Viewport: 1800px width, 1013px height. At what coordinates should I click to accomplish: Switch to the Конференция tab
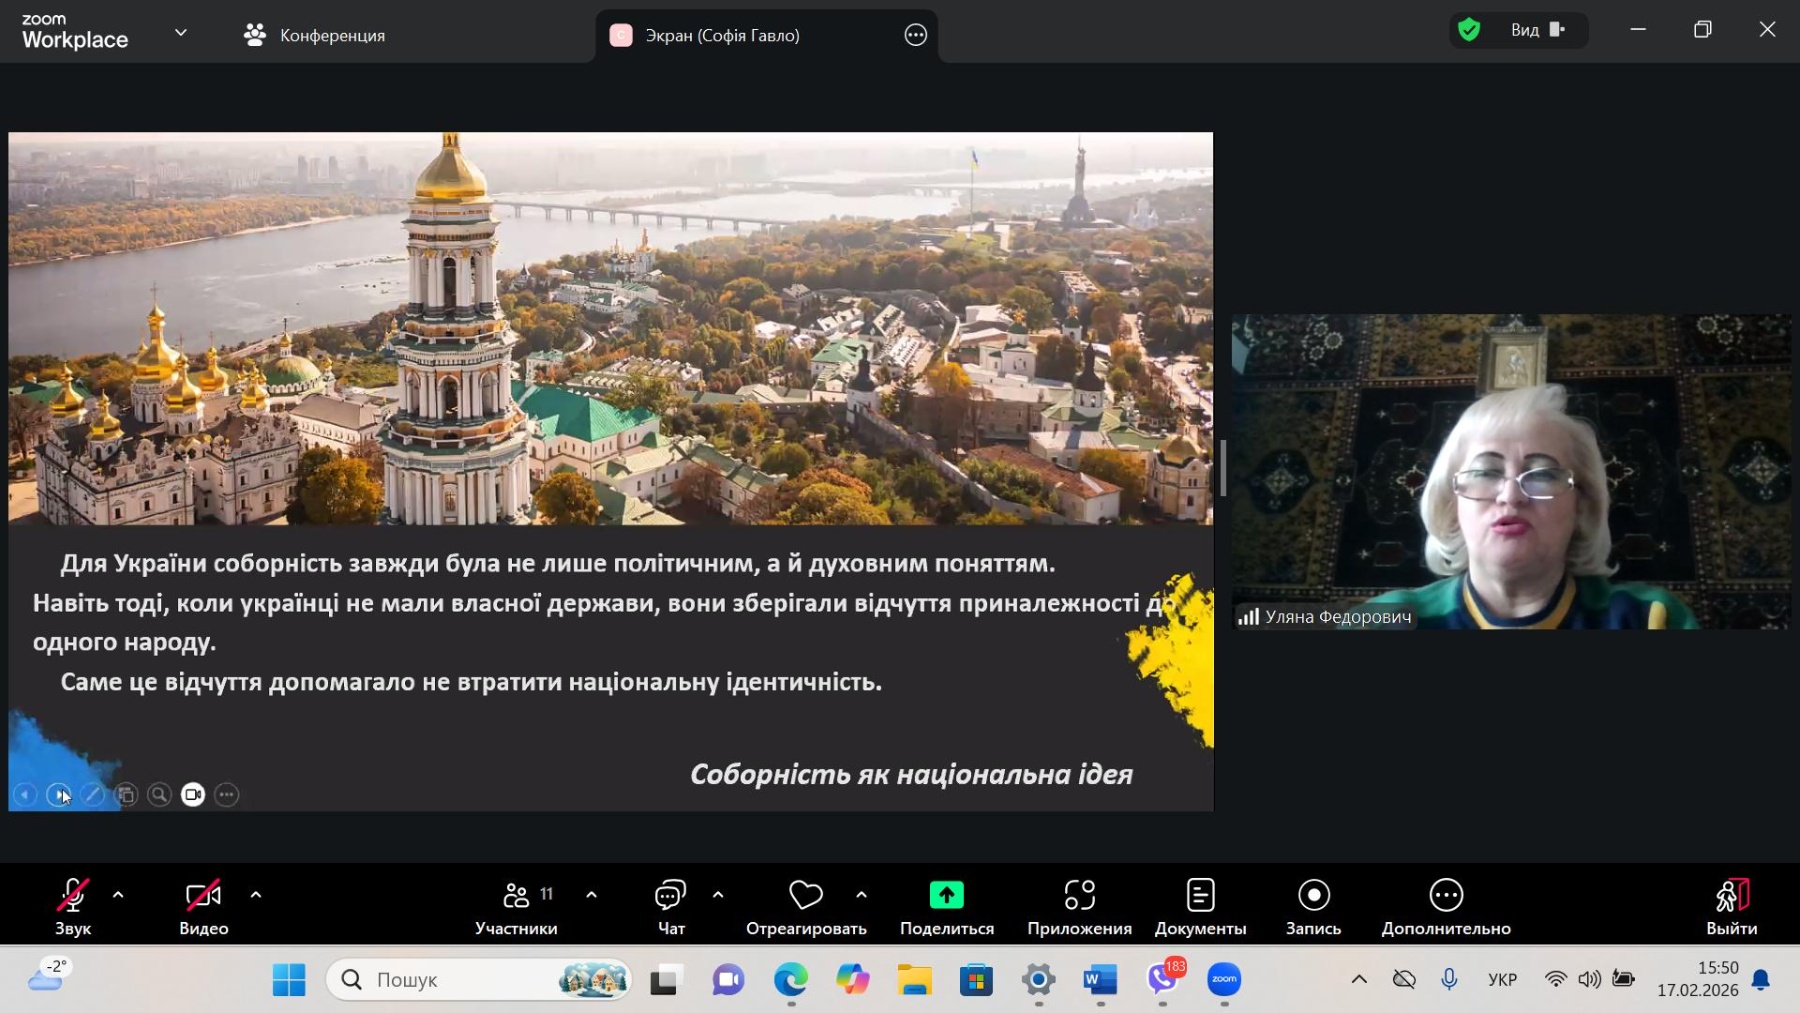pos(315,35)
